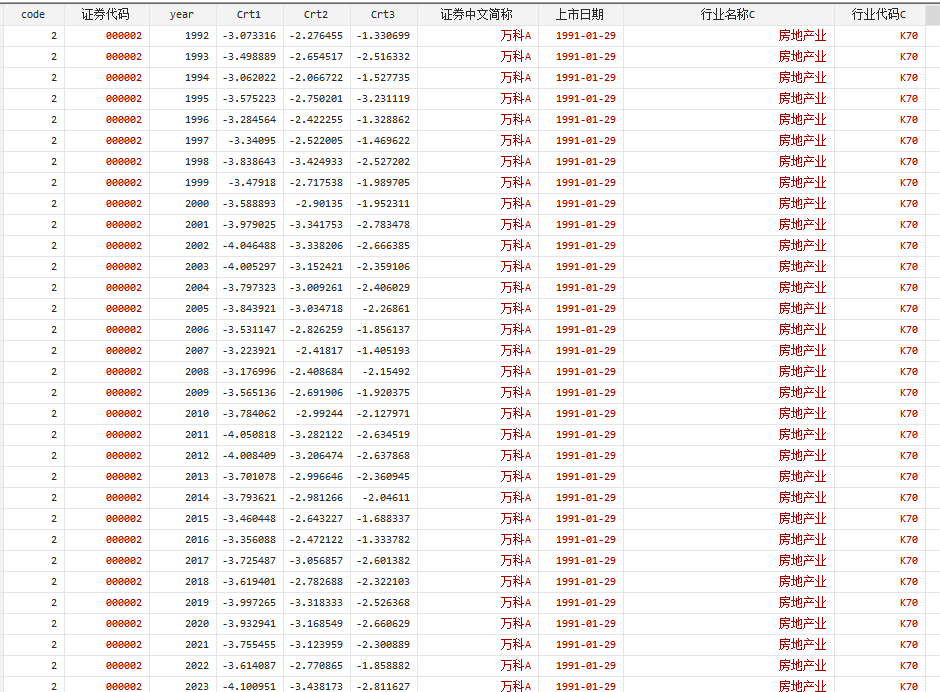This screenshot has height=692, width=940.
Task: Select the year 2008 cell
Action: point(197,372)
